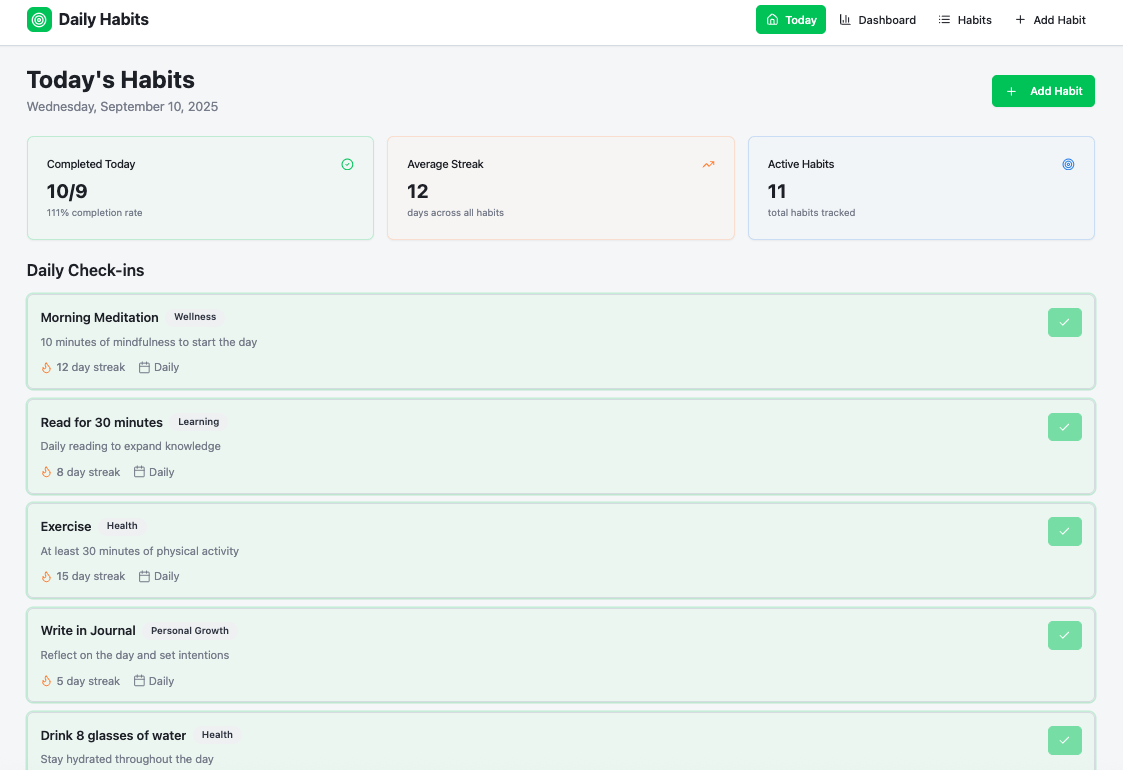This screenshot has height=770, width=1123.
Task: Uncheck the Write in Journal habit
Action: 1064,636
